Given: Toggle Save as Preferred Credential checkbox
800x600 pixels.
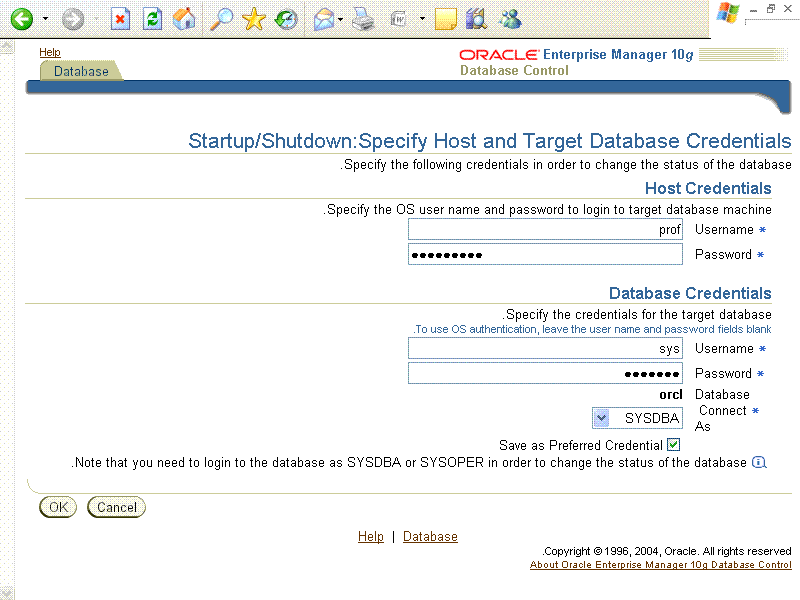Looking at the screenshot, I should pos(674,444).
